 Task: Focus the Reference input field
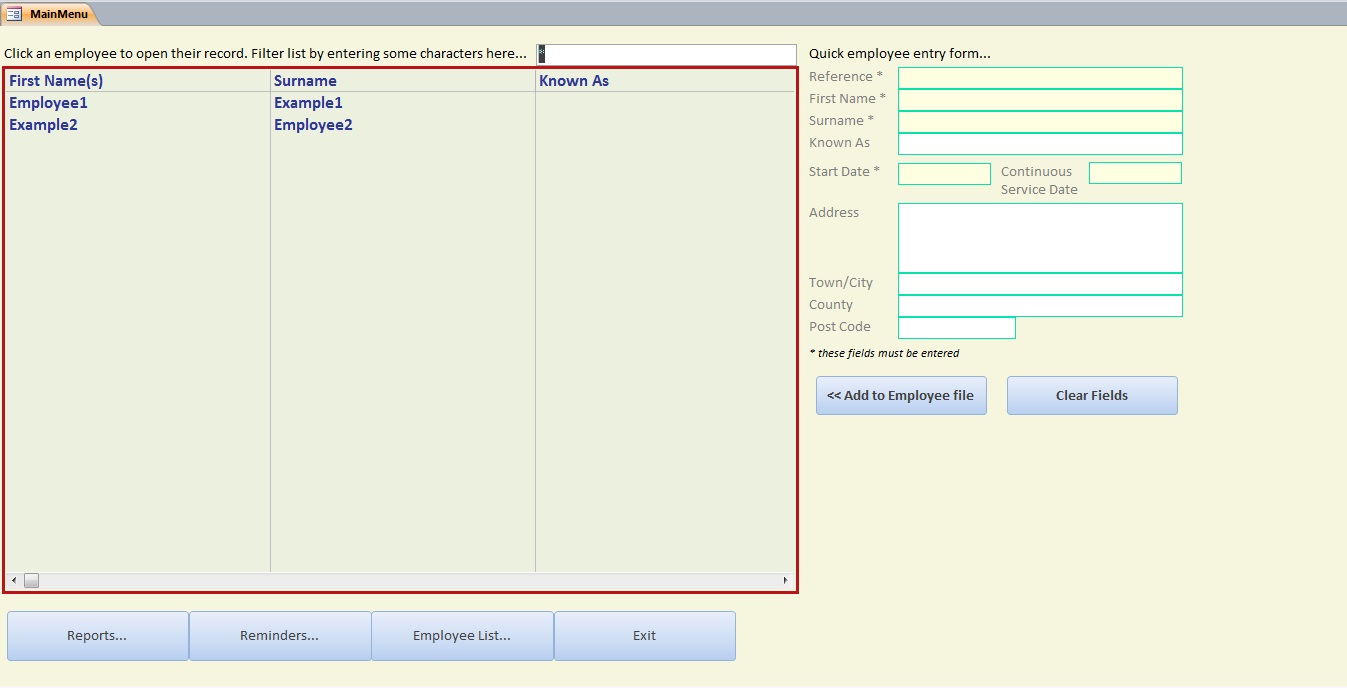click(x=1040, y=78)
